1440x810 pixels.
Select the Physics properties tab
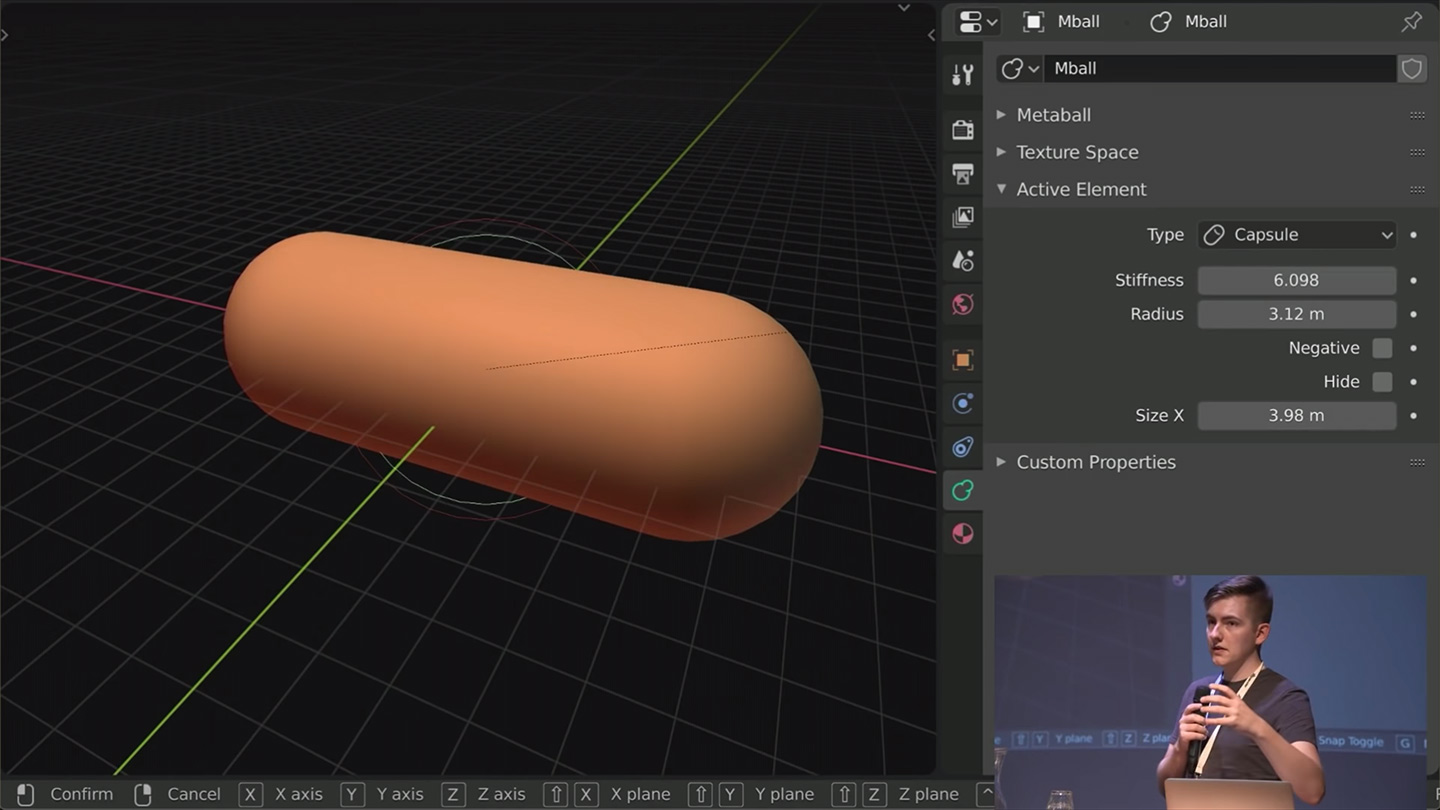pos(962,447)
